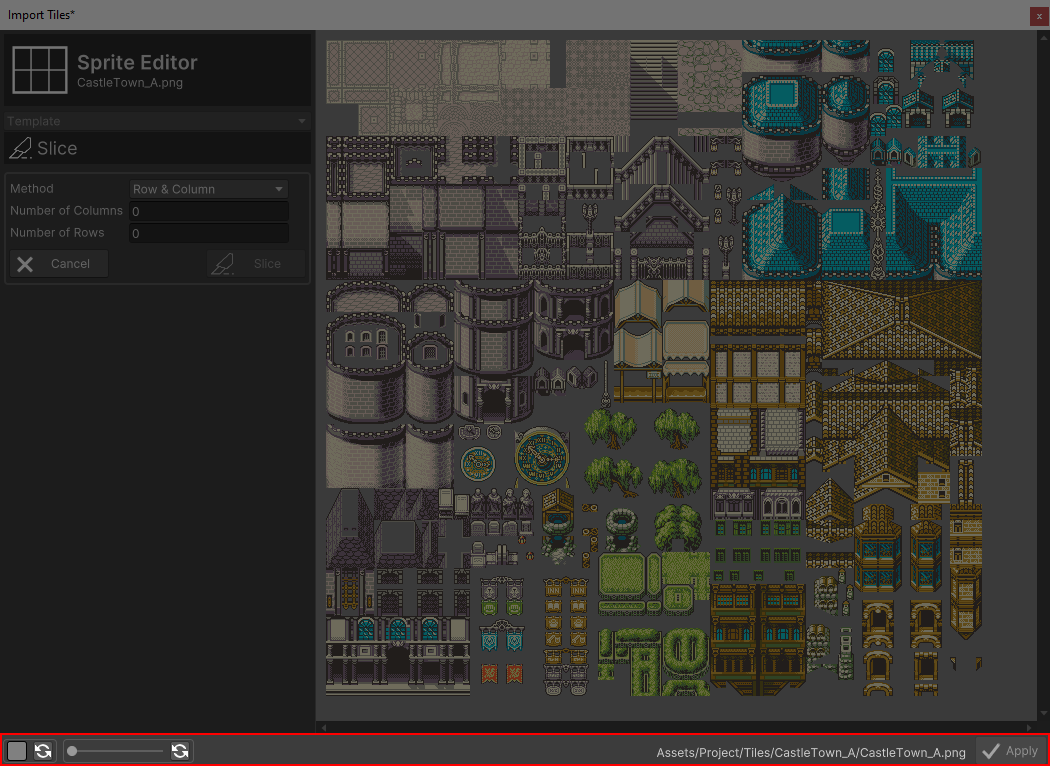The width and height of the screenshot is (1050, 766).
Task: Click the 'Number of Rows' label
Action: [x=57, y=233]
